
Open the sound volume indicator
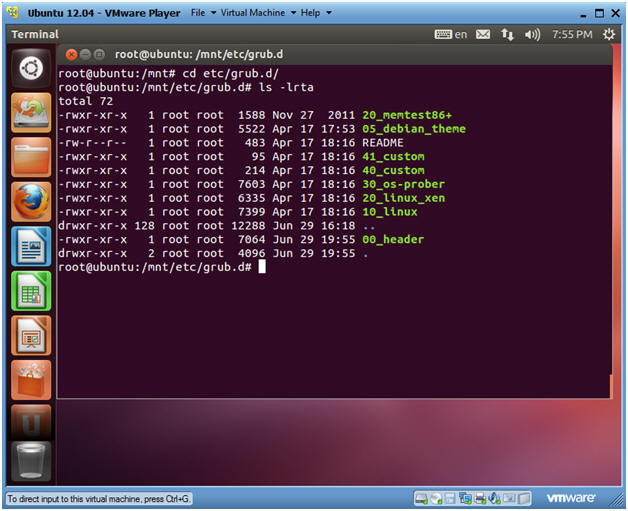click(532, 34)
